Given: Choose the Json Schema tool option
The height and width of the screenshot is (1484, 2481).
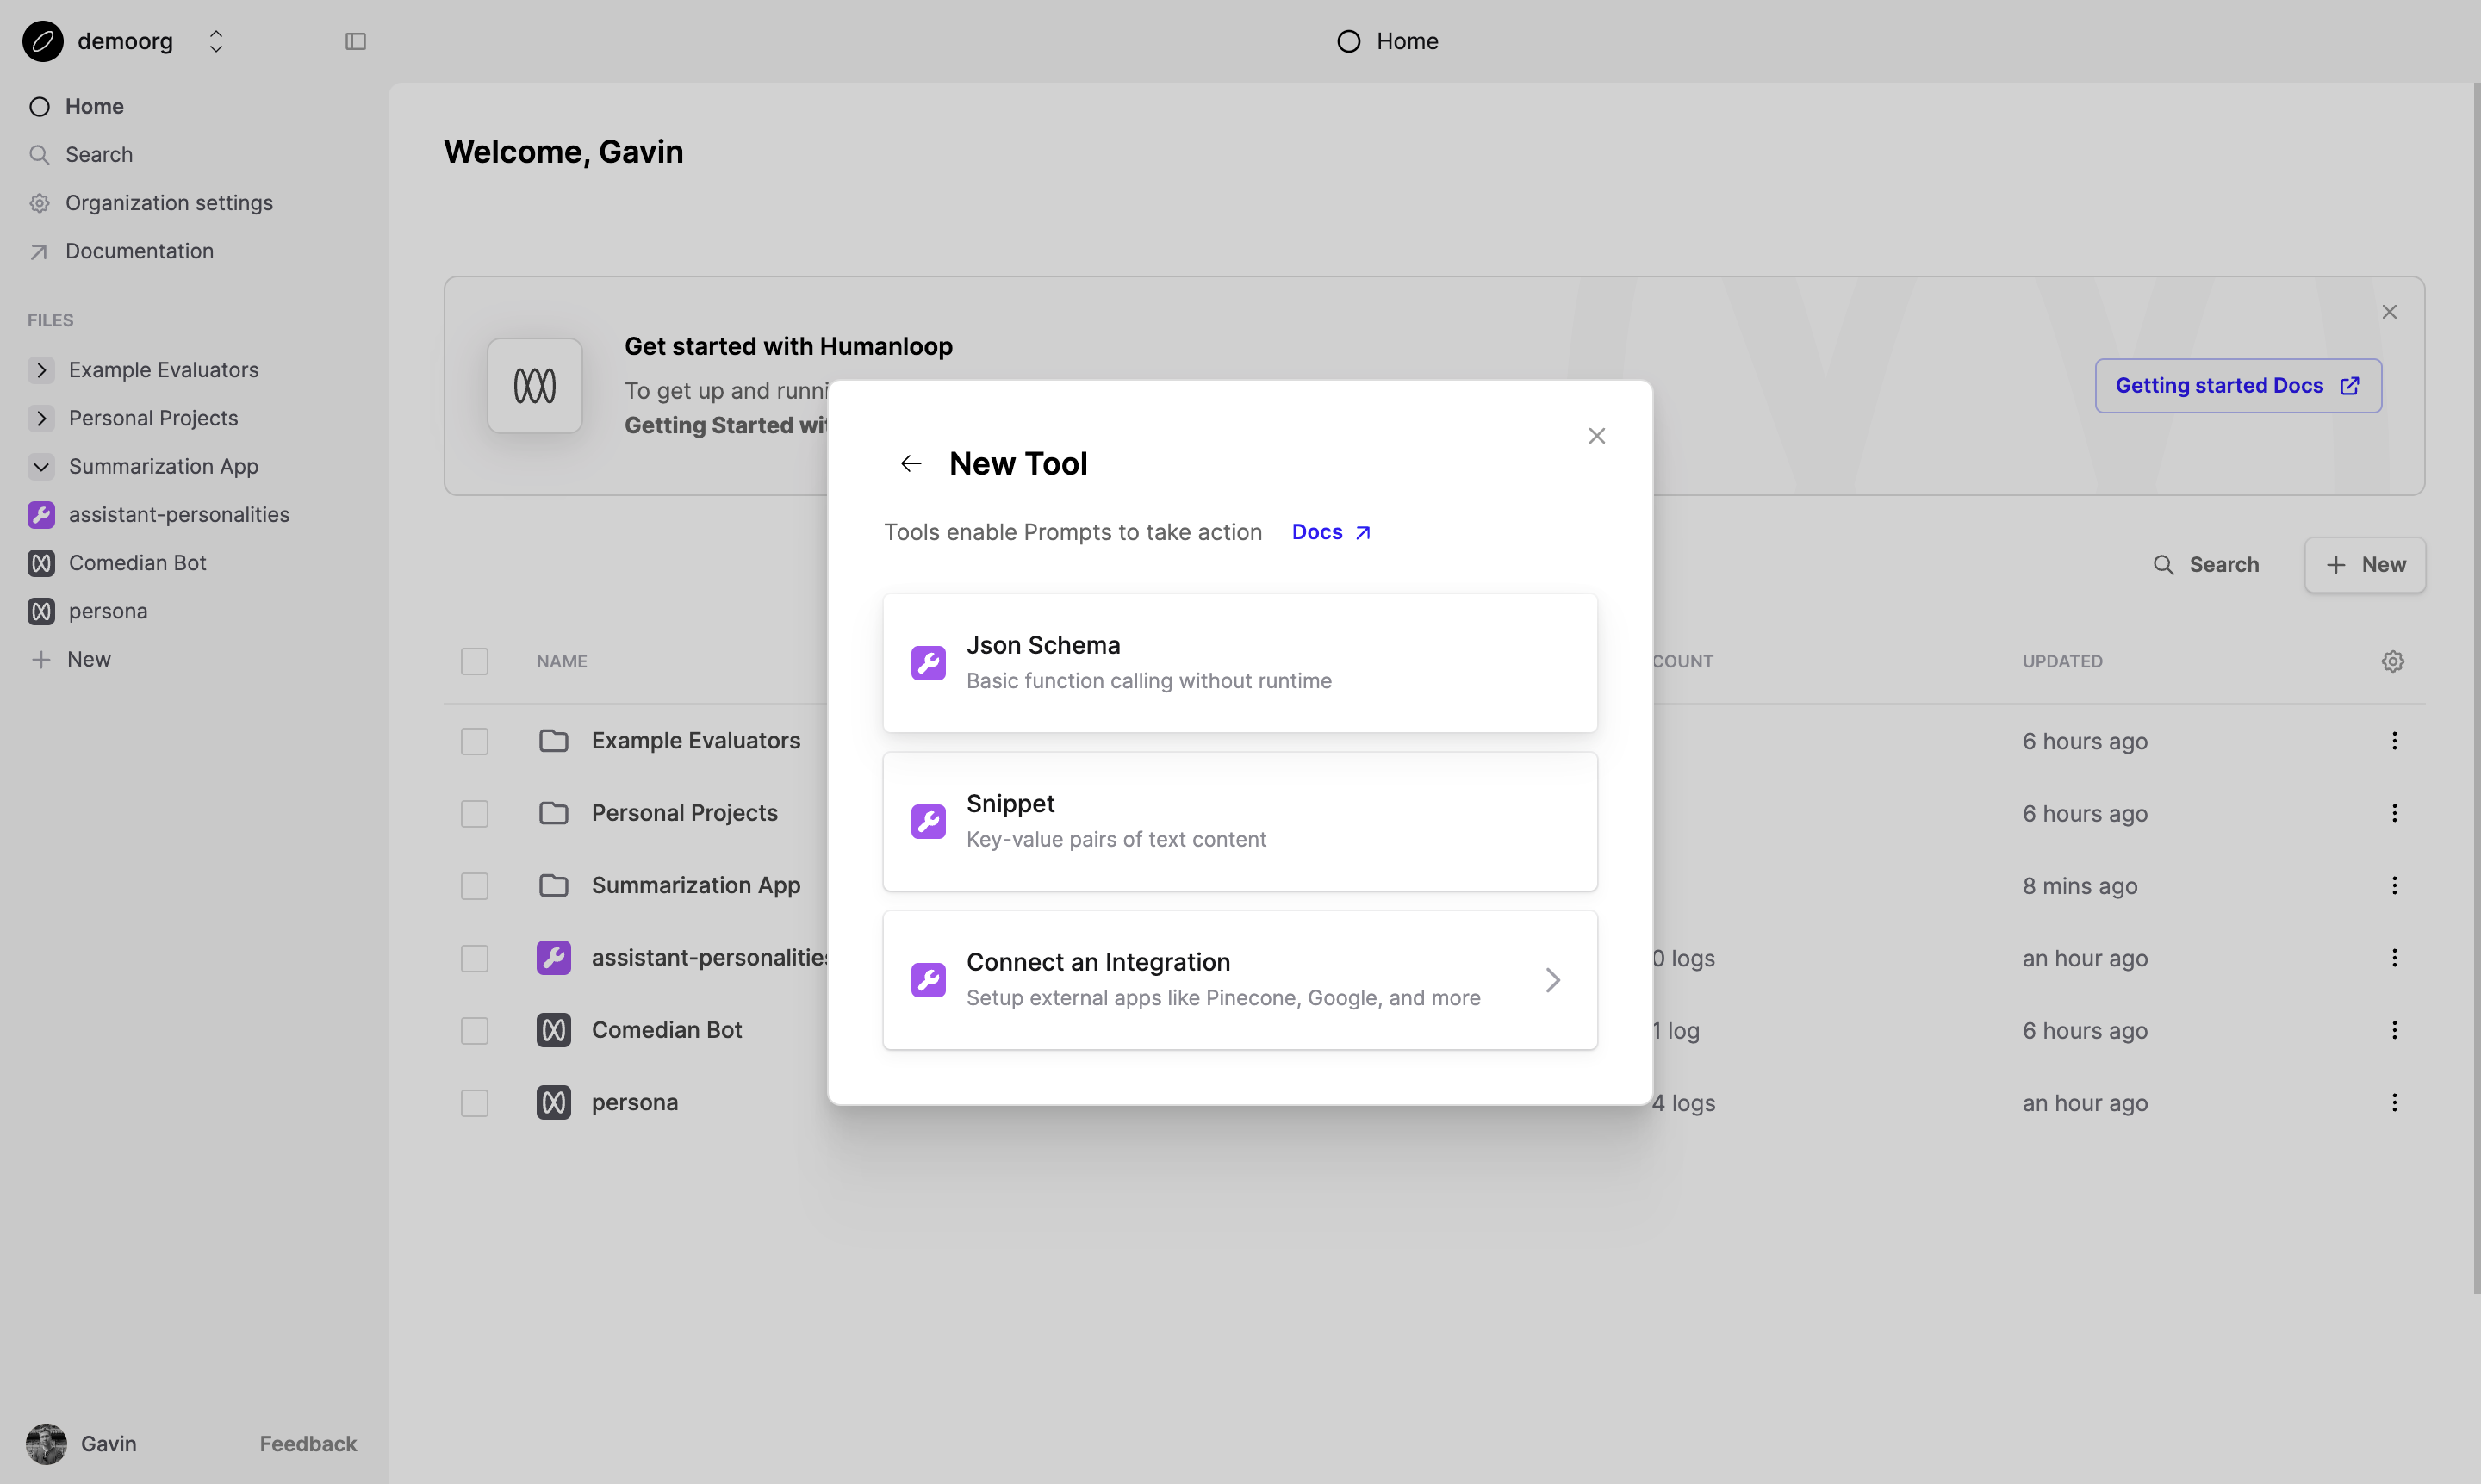Looking at the screenshot, I should pyautogui.click(x=1240, y=663).
